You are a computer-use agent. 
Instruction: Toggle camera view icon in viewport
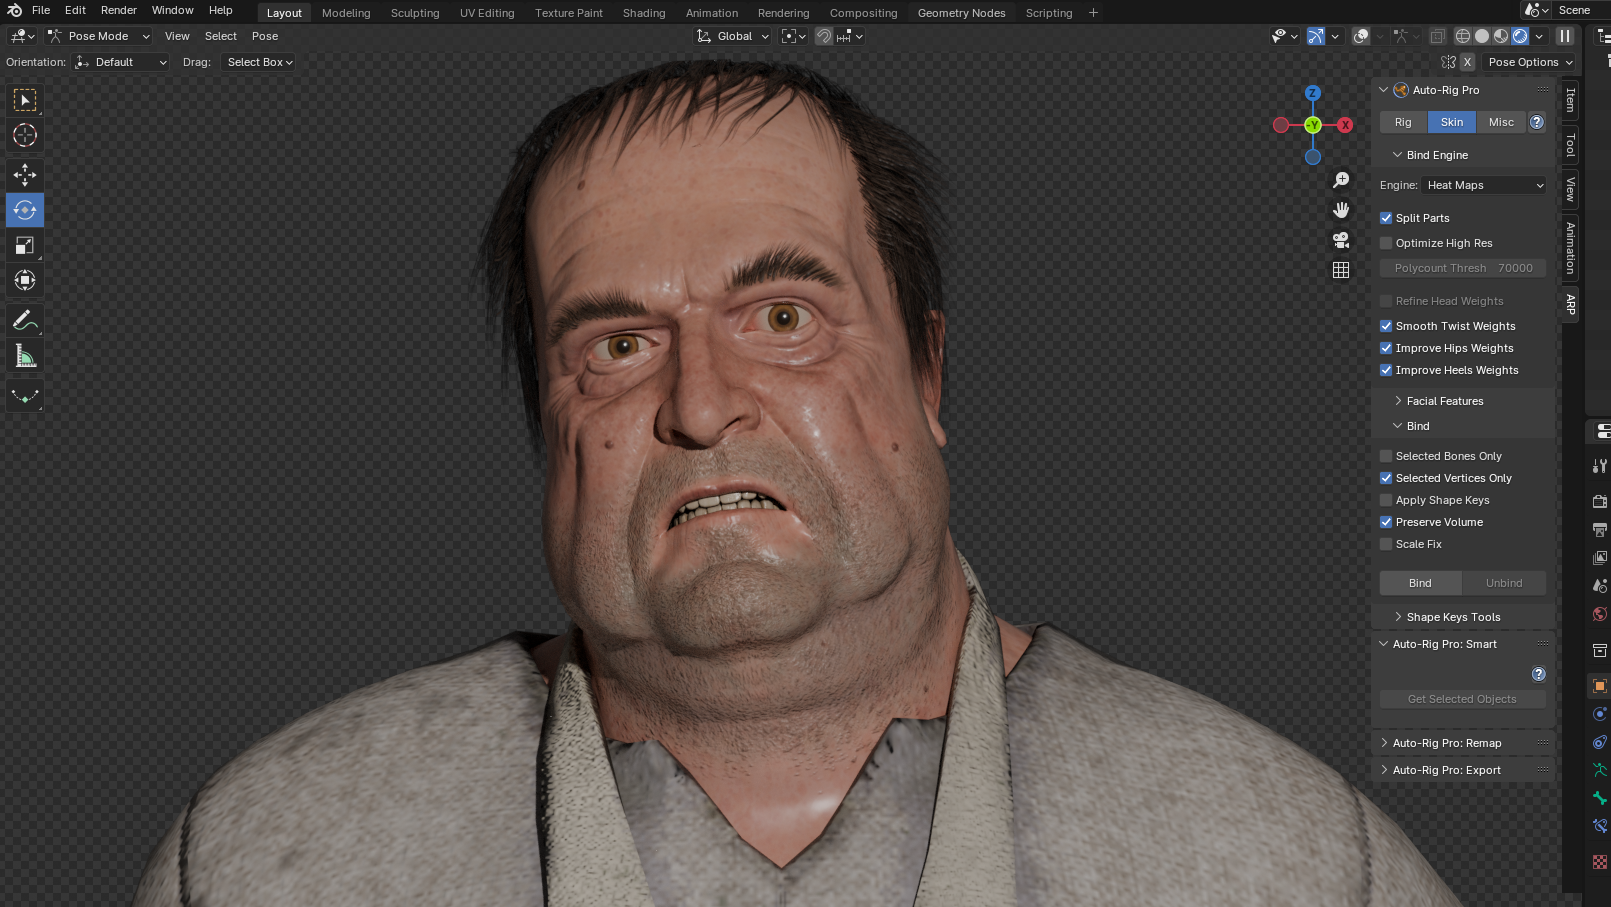pos(1341,240)
